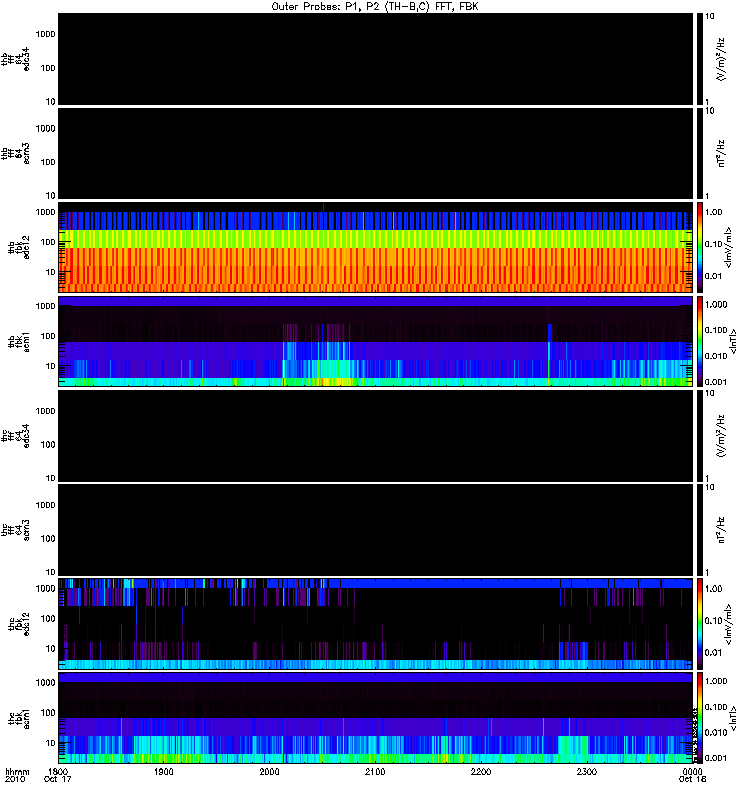Click the 1000 tick label of thc fbk scm1 panel
The width and height of the screenshot is (750, 800).
click(x=45, y=683)
